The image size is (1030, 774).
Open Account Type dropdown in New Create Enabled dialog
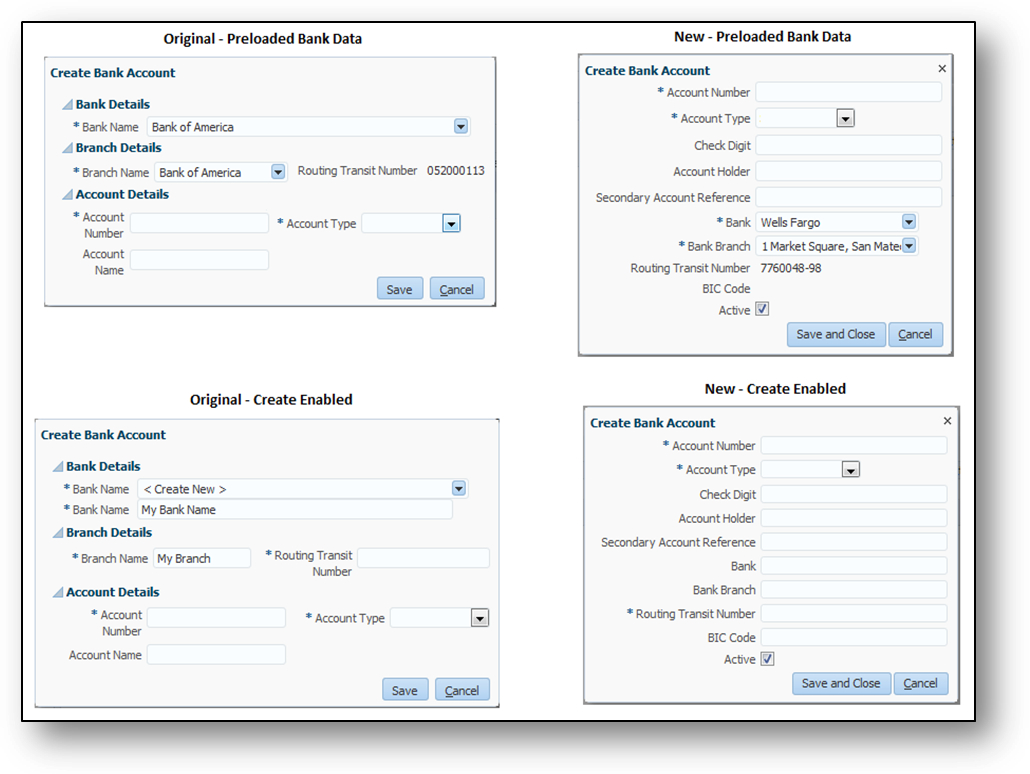coord(850,469)
